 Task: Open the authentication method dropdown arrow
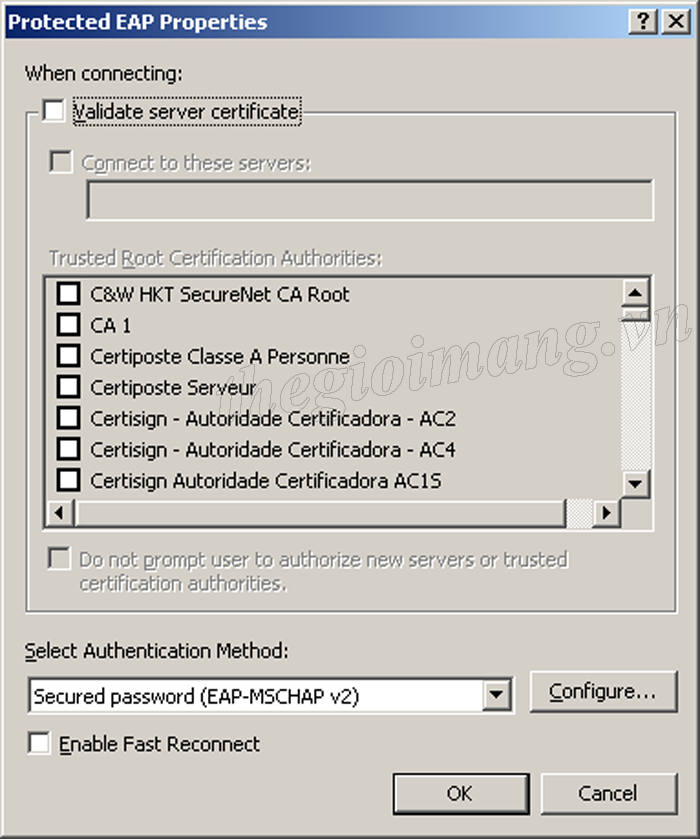tap(496, 695)
